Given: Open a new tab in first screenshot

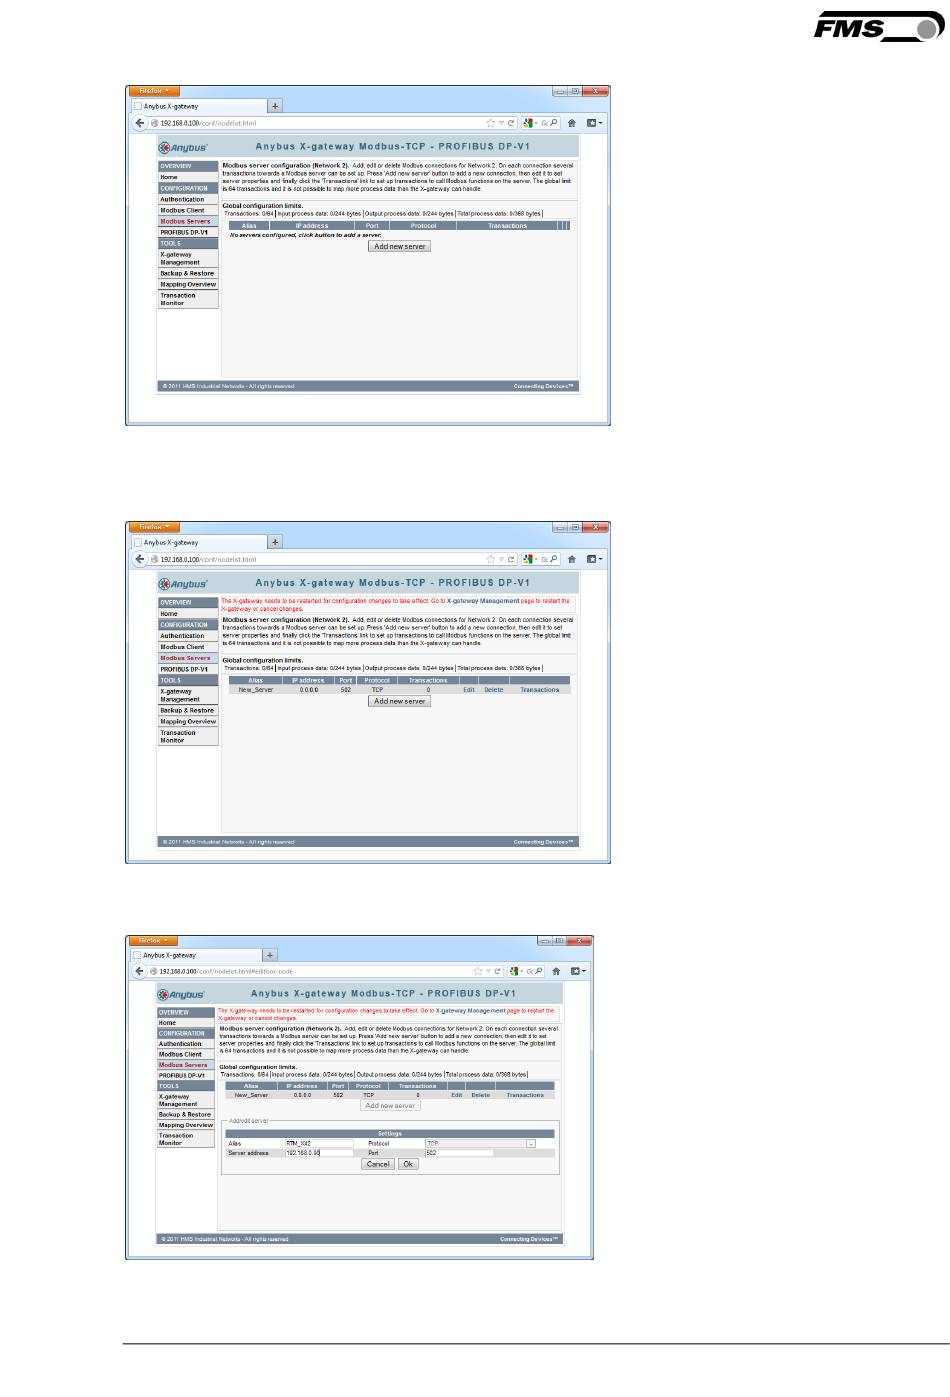Looking at the screenshot, I should (275, 106).
